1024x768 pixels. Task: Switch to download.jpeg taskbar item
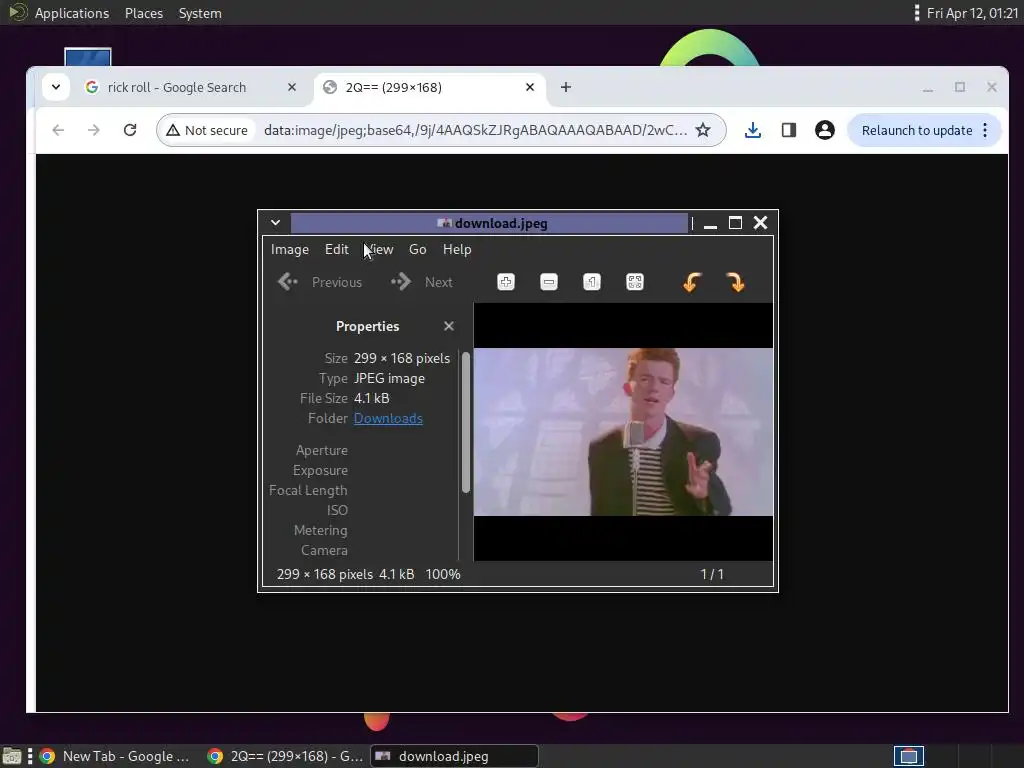coord(455,756)
